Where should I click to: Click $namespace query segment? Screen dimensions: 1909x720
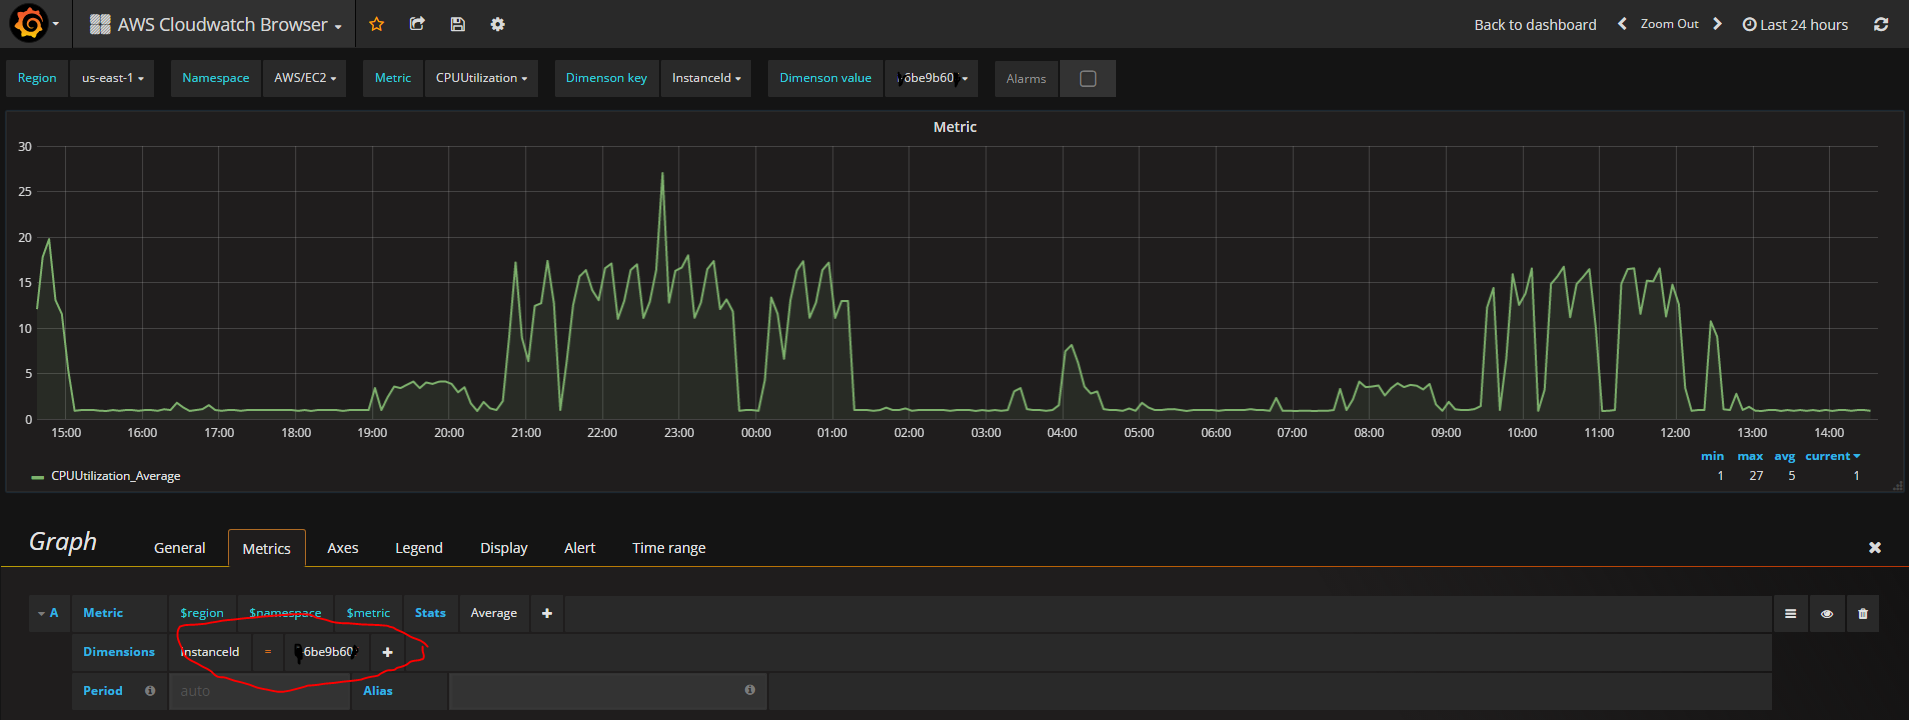tap(285, 613)
